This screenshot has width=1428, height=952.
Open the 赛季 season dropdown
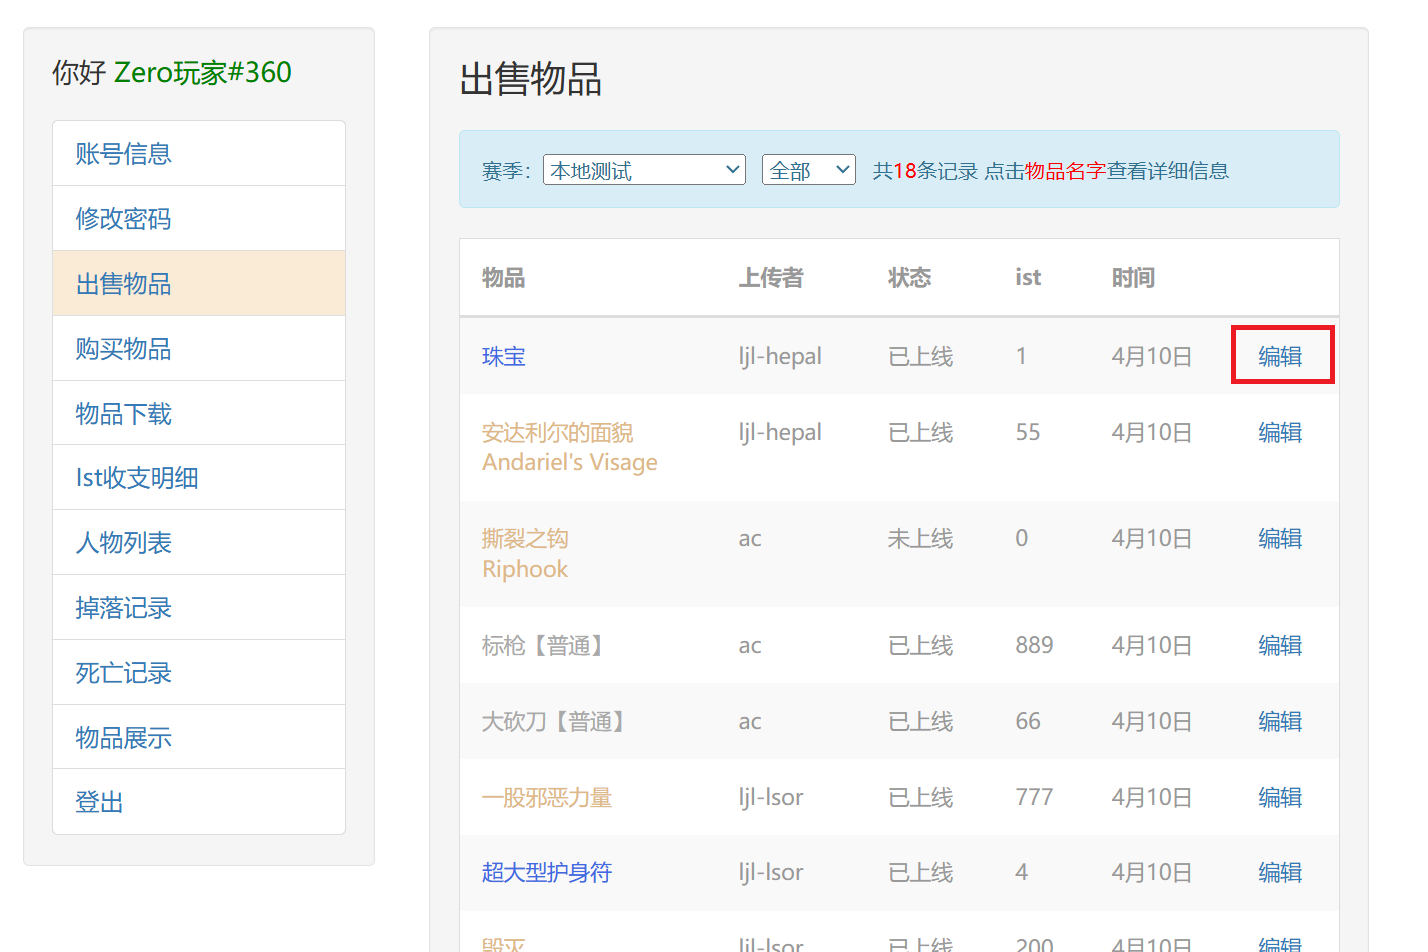[644, 170]
